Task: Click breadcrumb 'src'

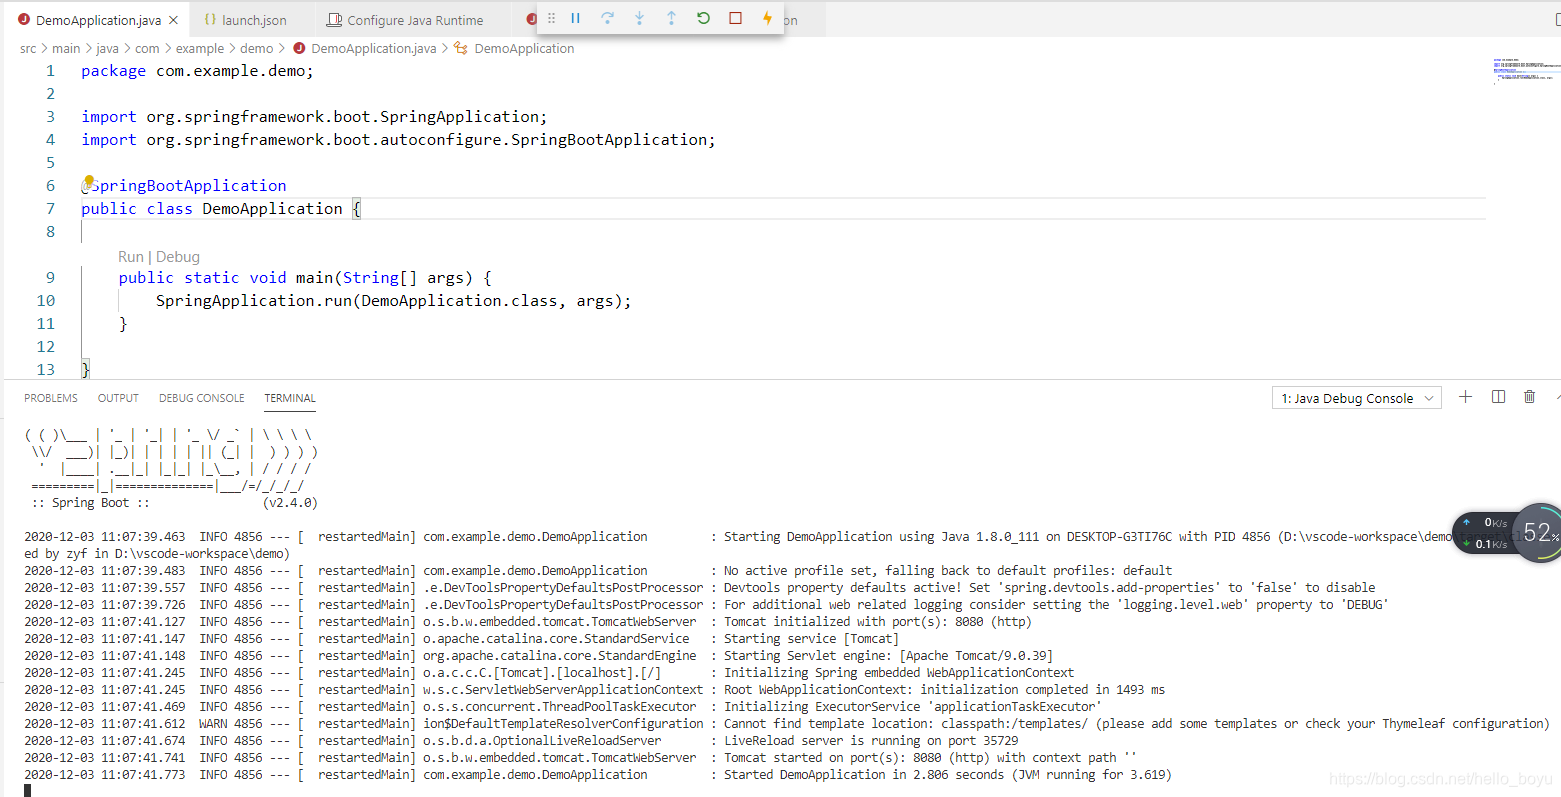Action: 28,48
